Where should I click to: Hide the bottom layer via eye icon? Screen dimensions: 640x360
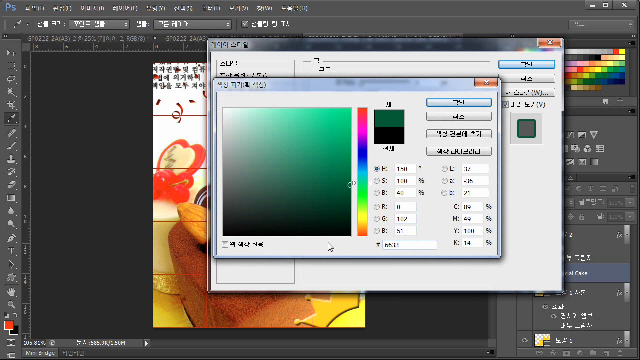click(525, 340)
